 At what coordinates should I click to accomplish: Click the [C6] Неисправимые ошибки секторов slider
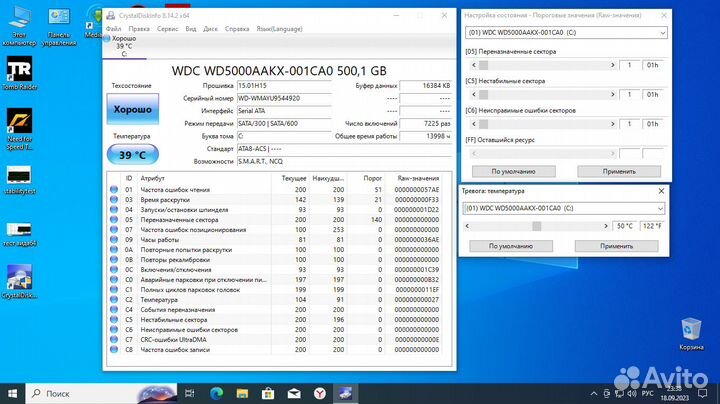(x=543, y=124)
